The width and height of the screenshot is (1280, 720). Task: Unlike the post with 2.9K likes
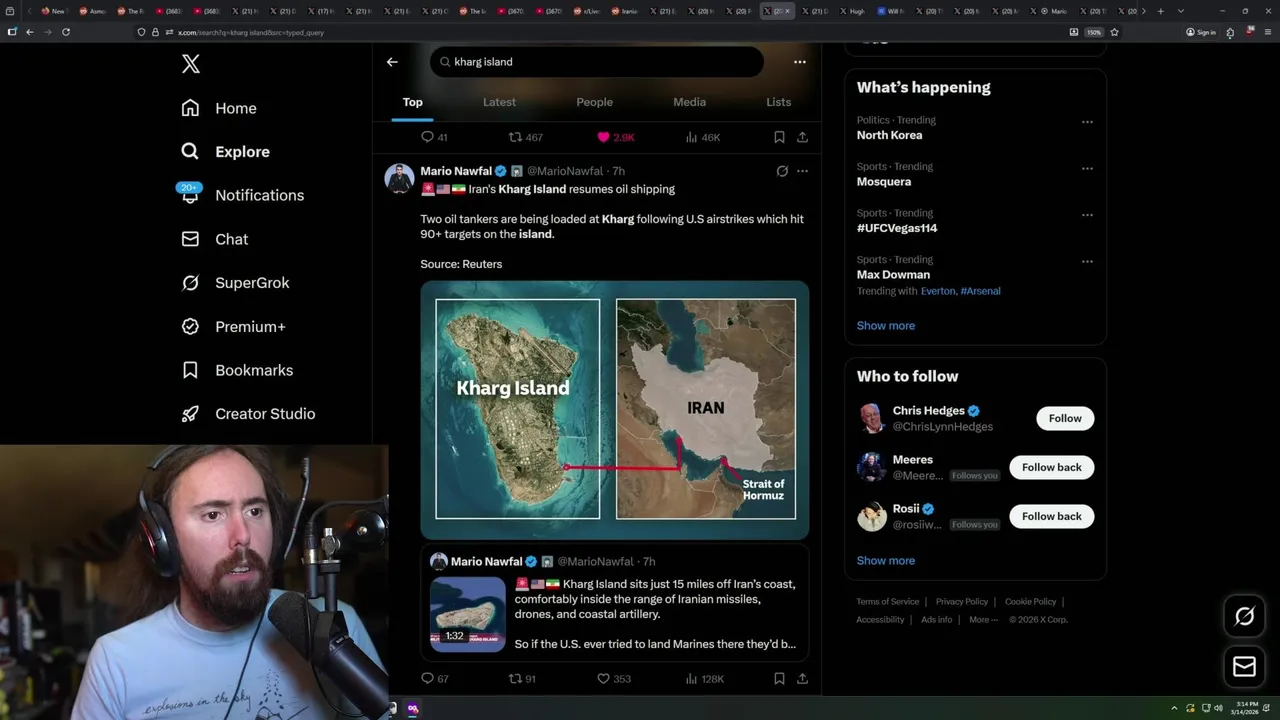(x=616, y=137)
